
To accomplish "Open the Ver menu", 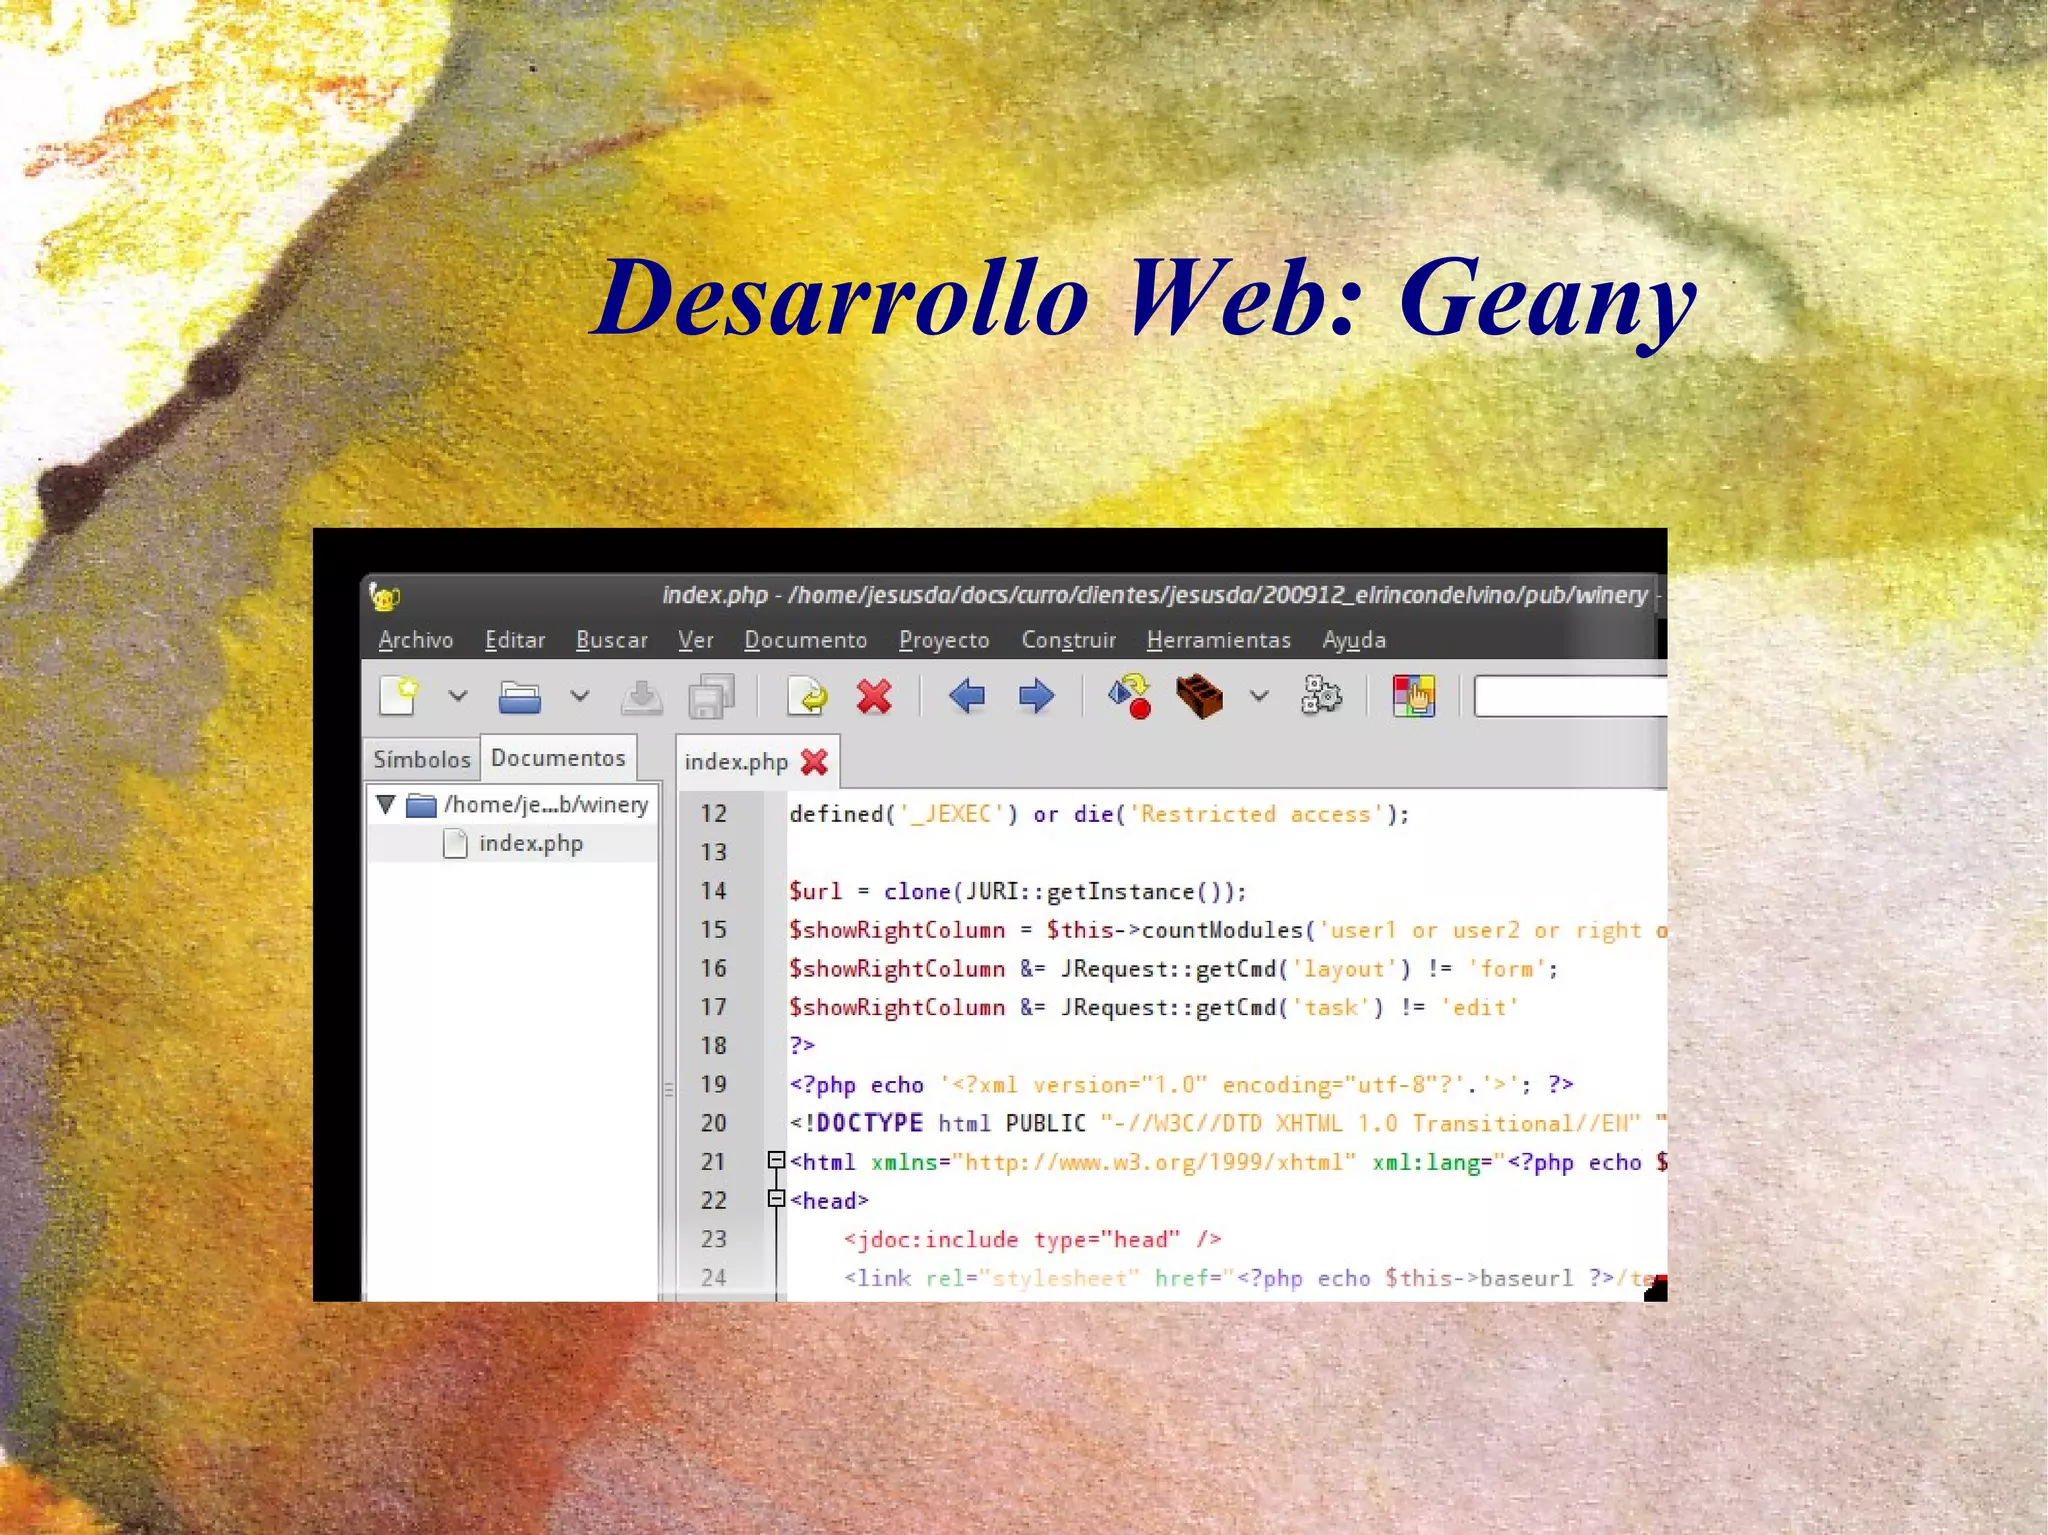I will tap(696, 640).
